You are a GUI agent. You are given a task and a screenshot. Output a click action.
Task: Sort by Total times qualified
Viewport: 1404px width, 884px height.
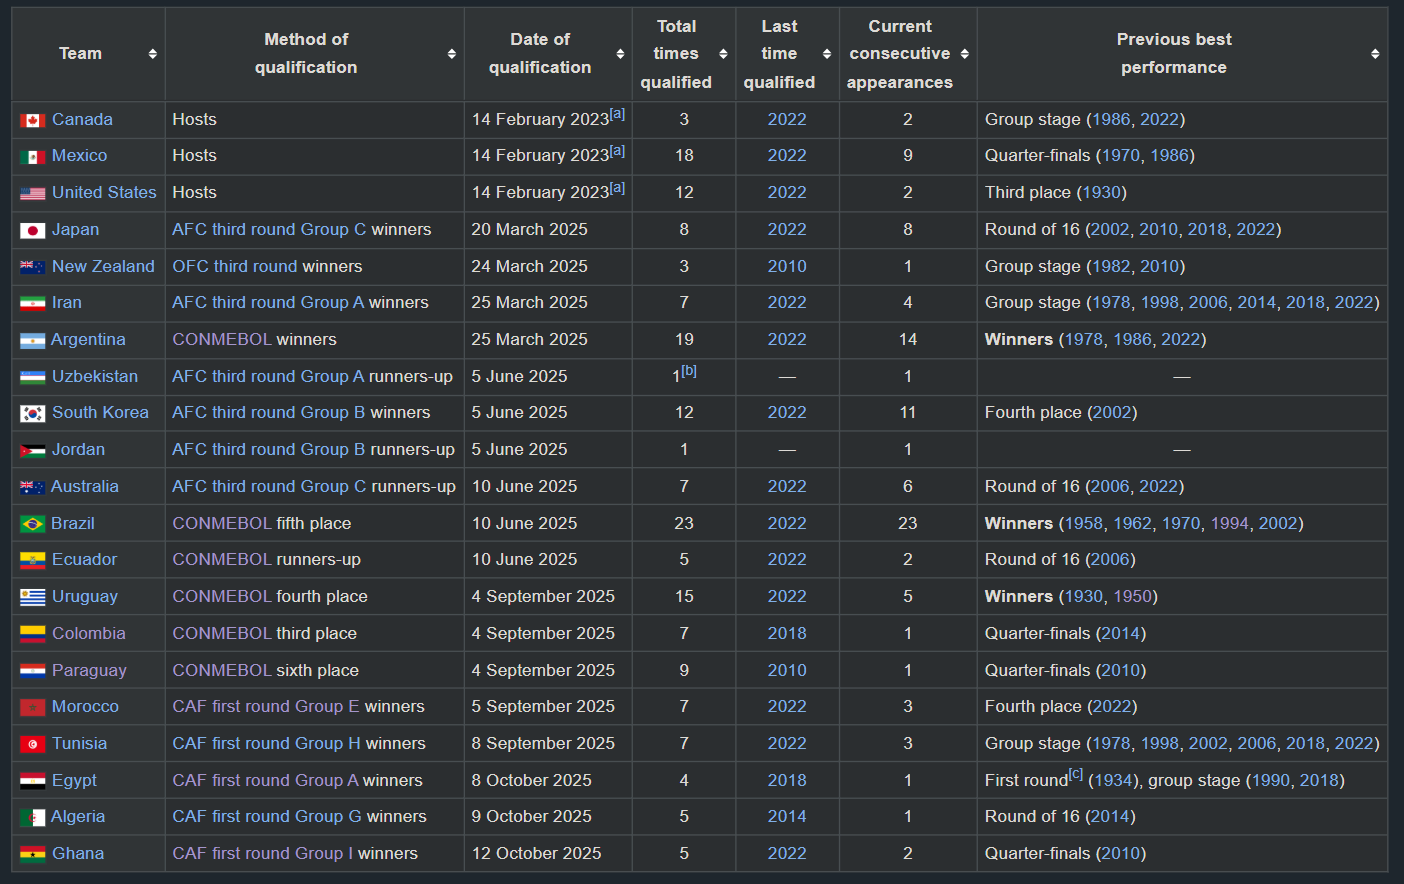click(x=723, y=54)
